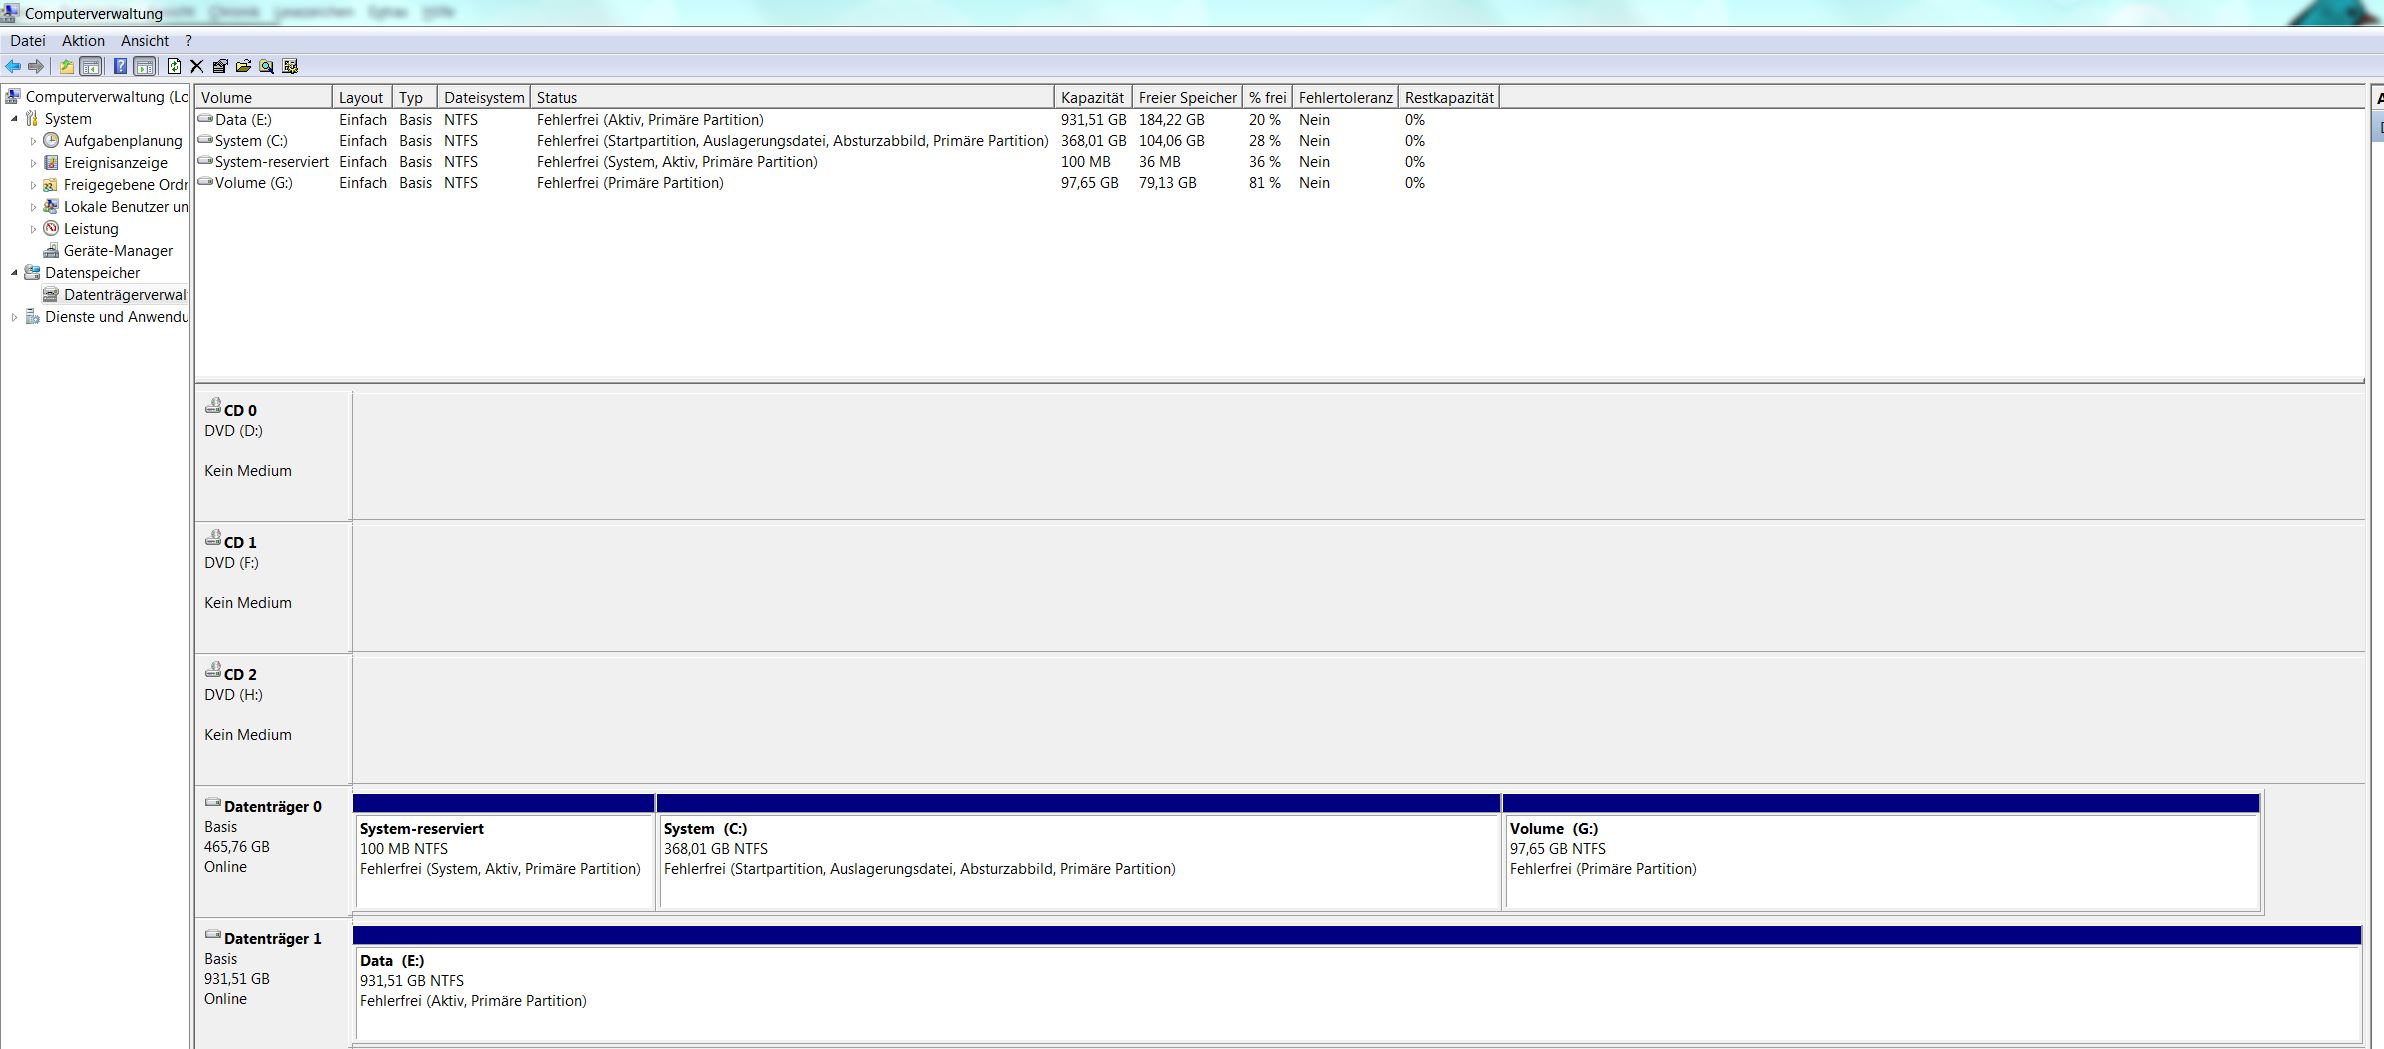Click the magnifier search icon in toolbar
This screenshot has width=2384, height=1049.
[x=266, y=66]
